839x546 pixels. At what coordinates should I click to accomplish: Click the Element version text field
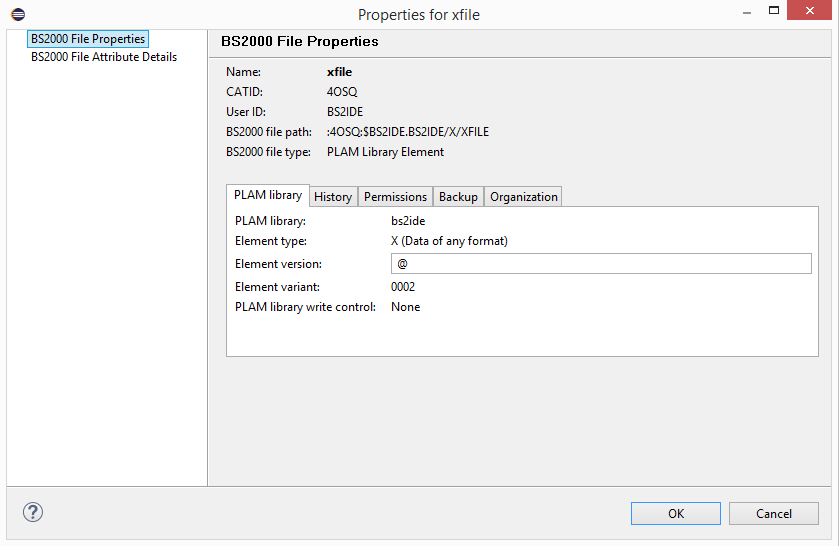click(x=600, y=264)
